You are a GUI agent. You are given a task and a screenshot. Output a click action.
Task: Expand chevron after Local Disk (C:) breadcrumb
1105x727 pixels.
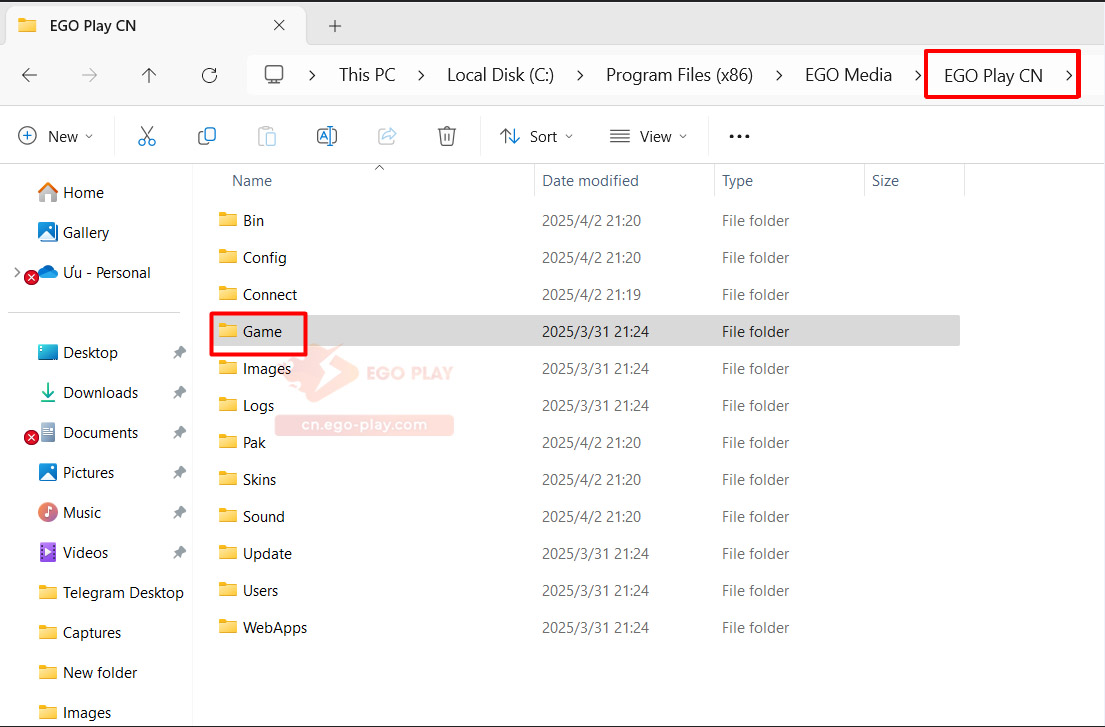[580, 75]
